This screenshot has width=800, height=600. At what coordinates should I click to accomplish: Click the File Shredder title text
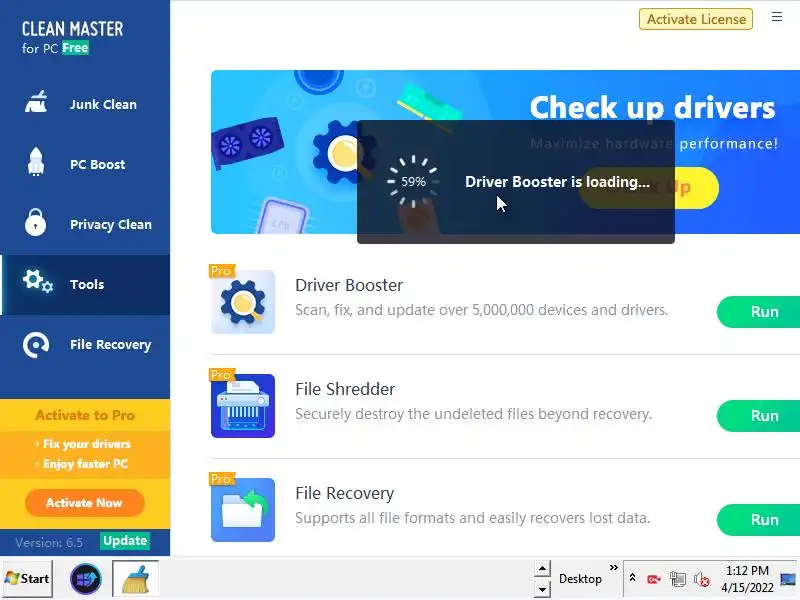345,389
